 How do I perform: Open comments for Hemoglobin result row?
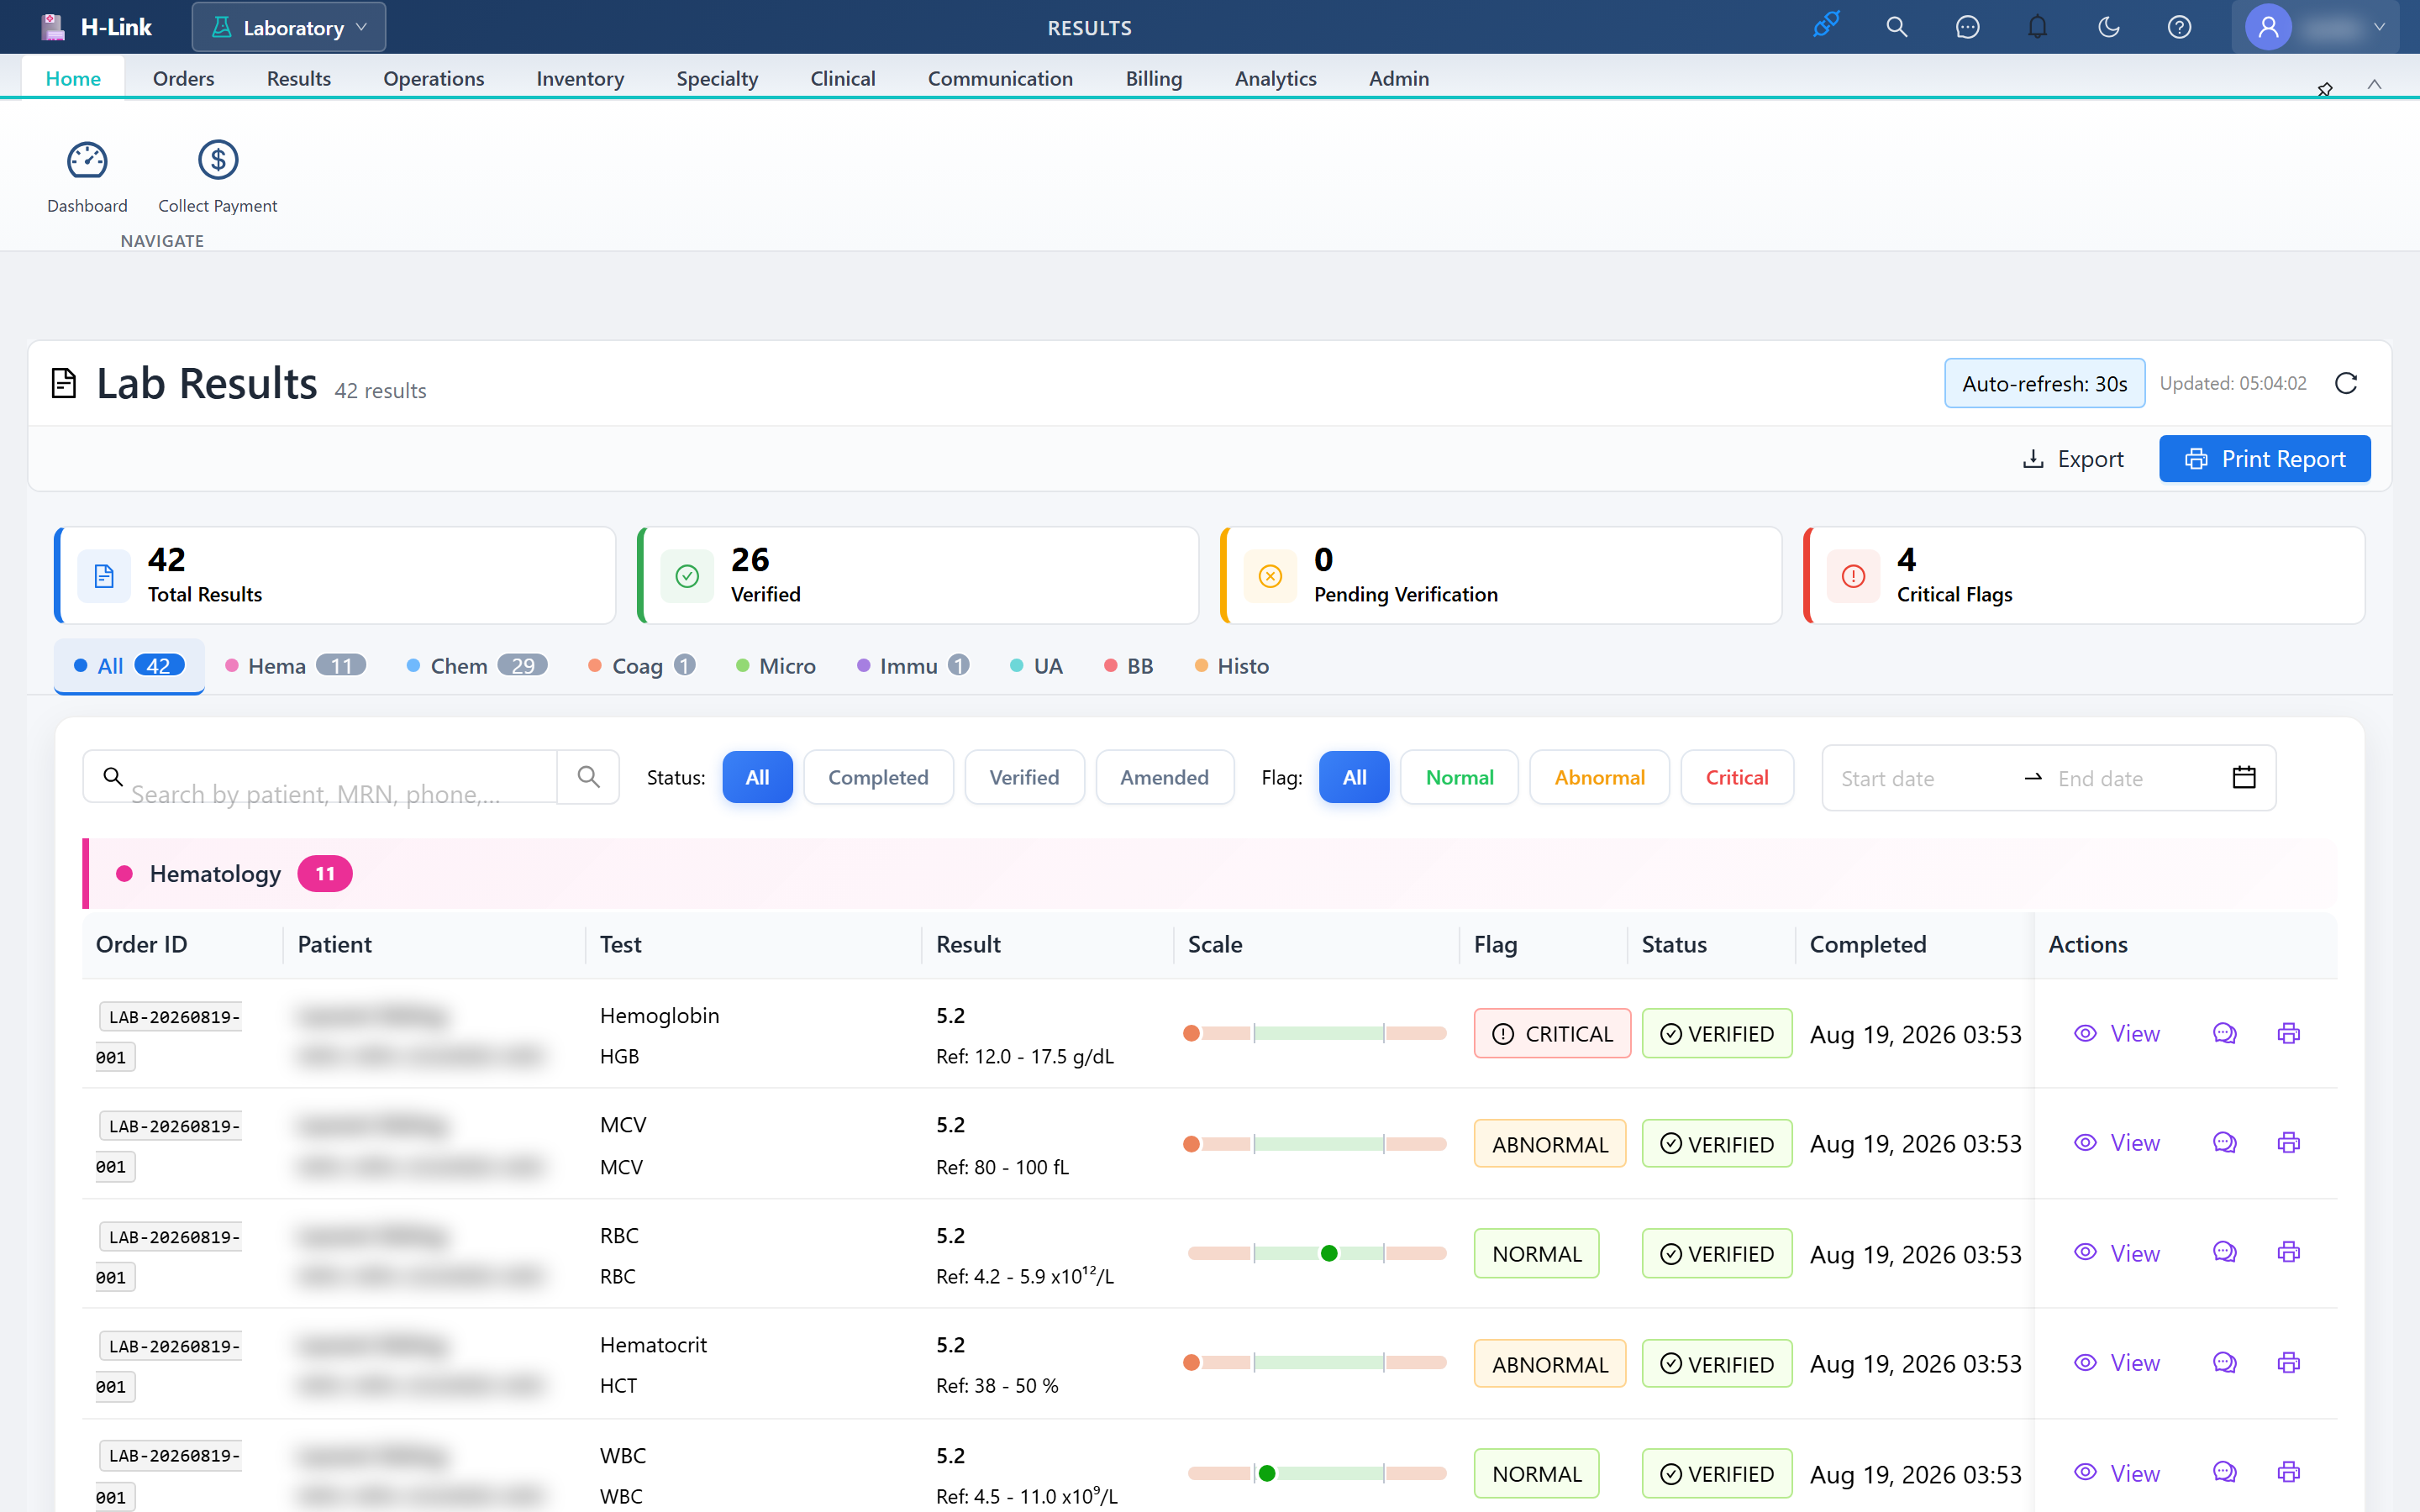pos(2224,1033)
